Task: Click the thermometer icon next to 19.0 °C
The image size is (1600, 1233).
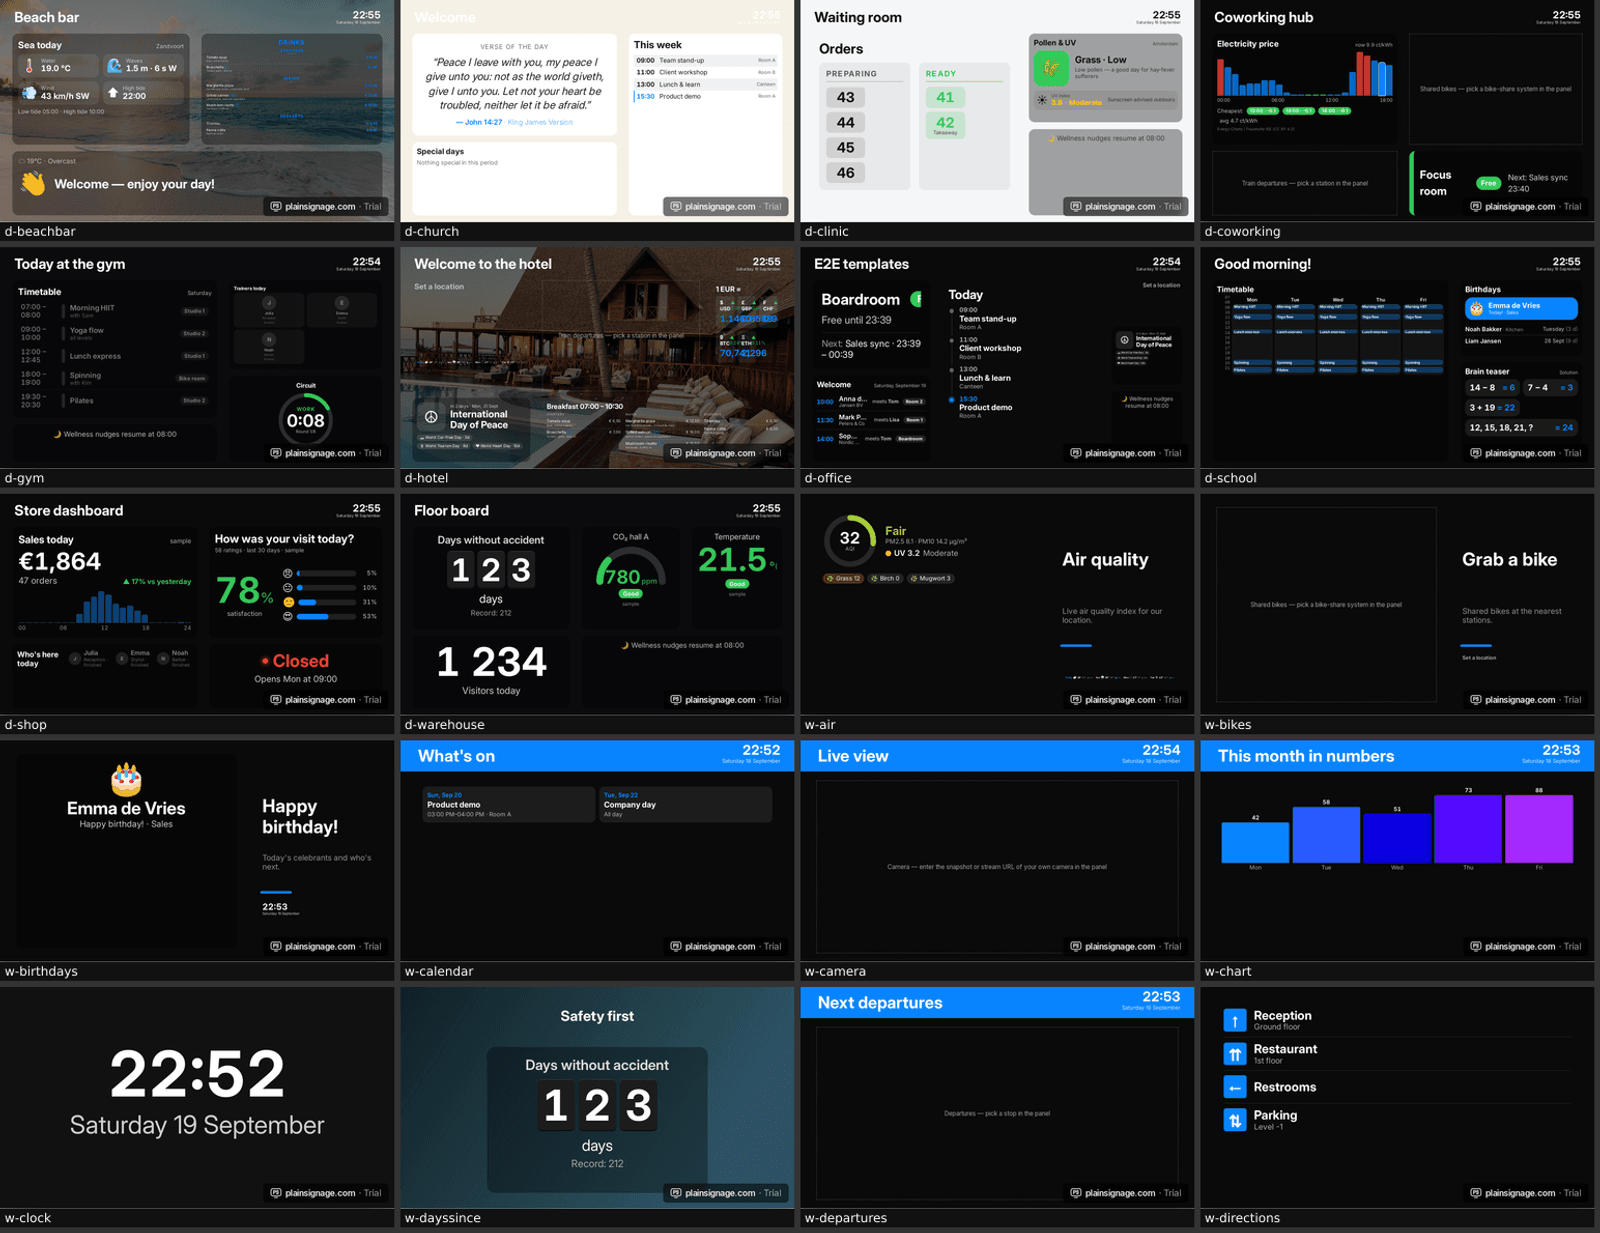Action: pyautogui.click(x=29, y=66)
